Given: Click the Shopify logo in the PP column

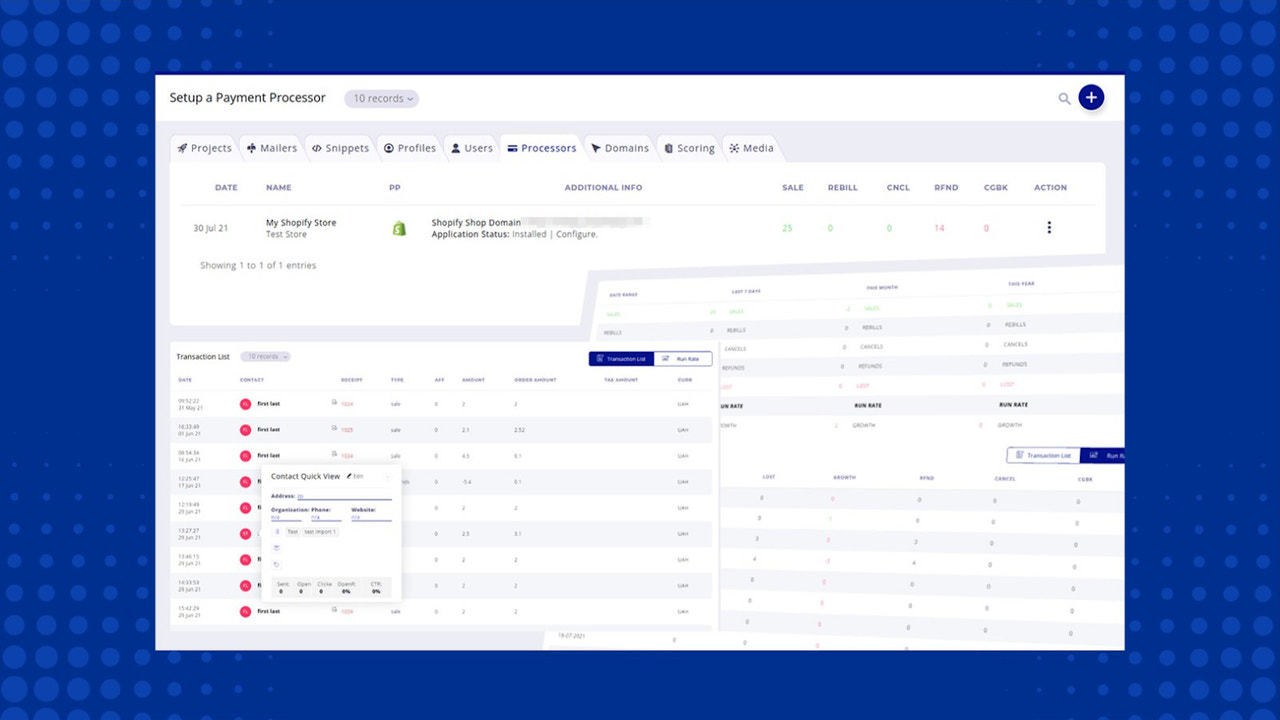Looking at the screenshot, I should (399, 227).
